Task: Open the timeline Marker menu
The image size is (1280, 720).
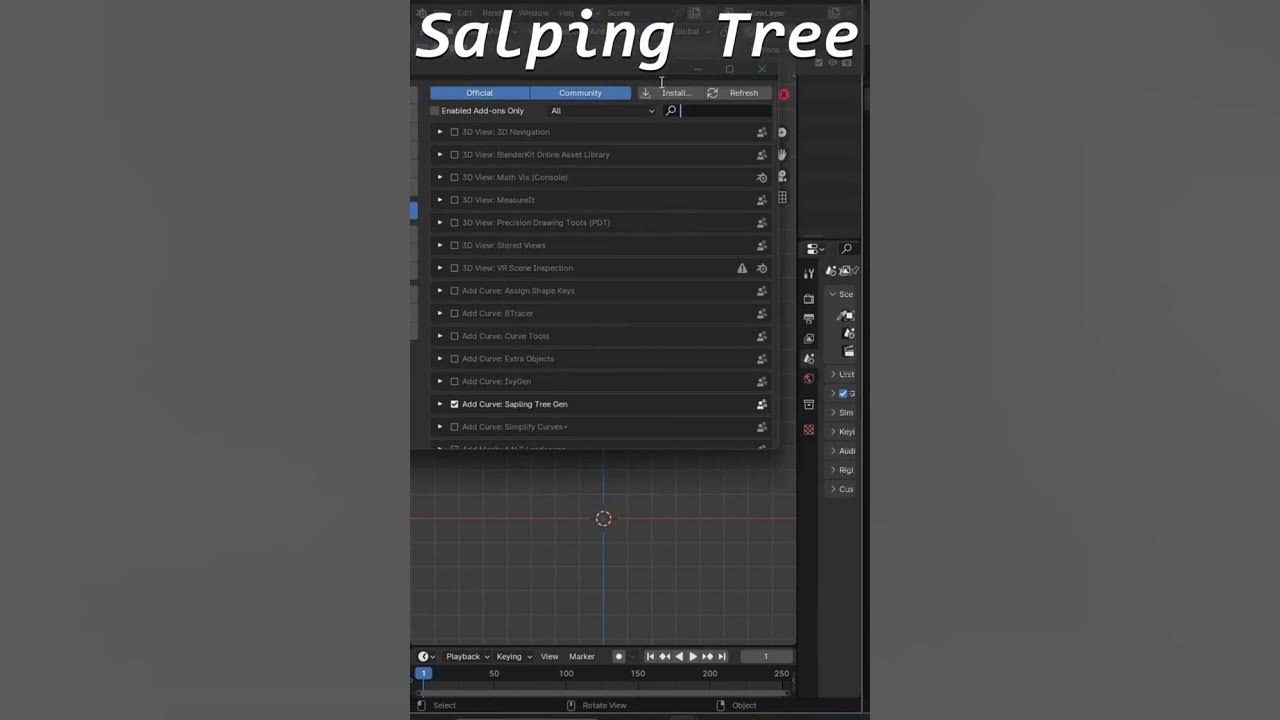Action: tap(582, 657)
